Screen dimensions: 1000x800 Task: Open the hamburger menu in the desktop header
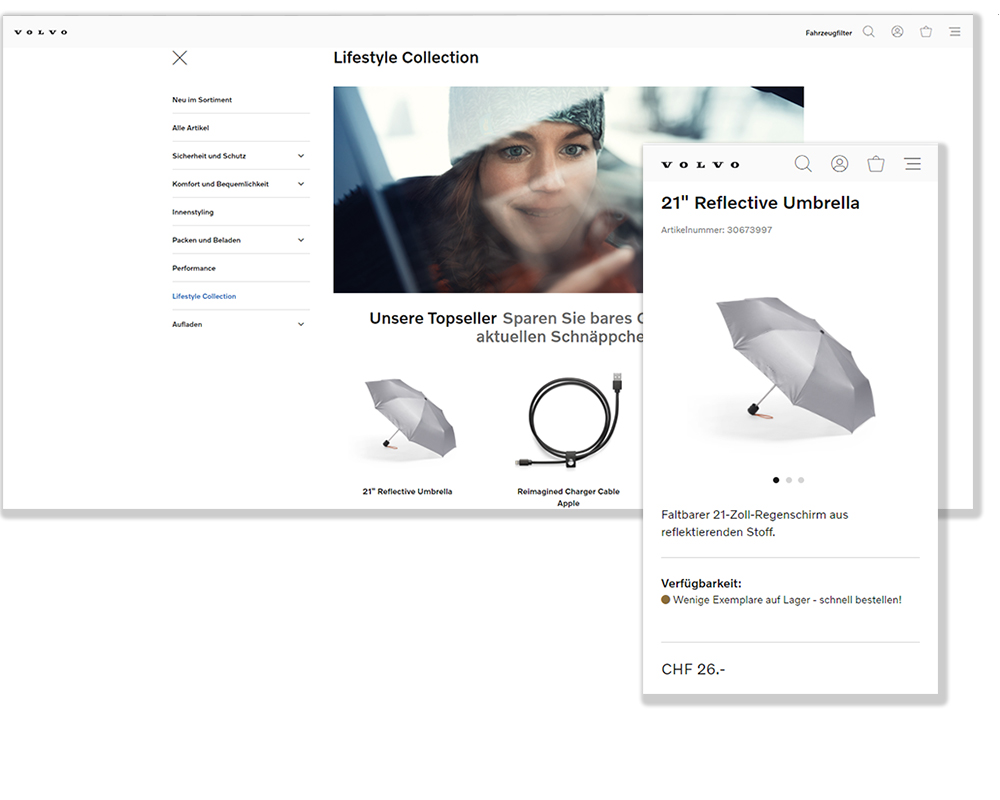[955, 32]
